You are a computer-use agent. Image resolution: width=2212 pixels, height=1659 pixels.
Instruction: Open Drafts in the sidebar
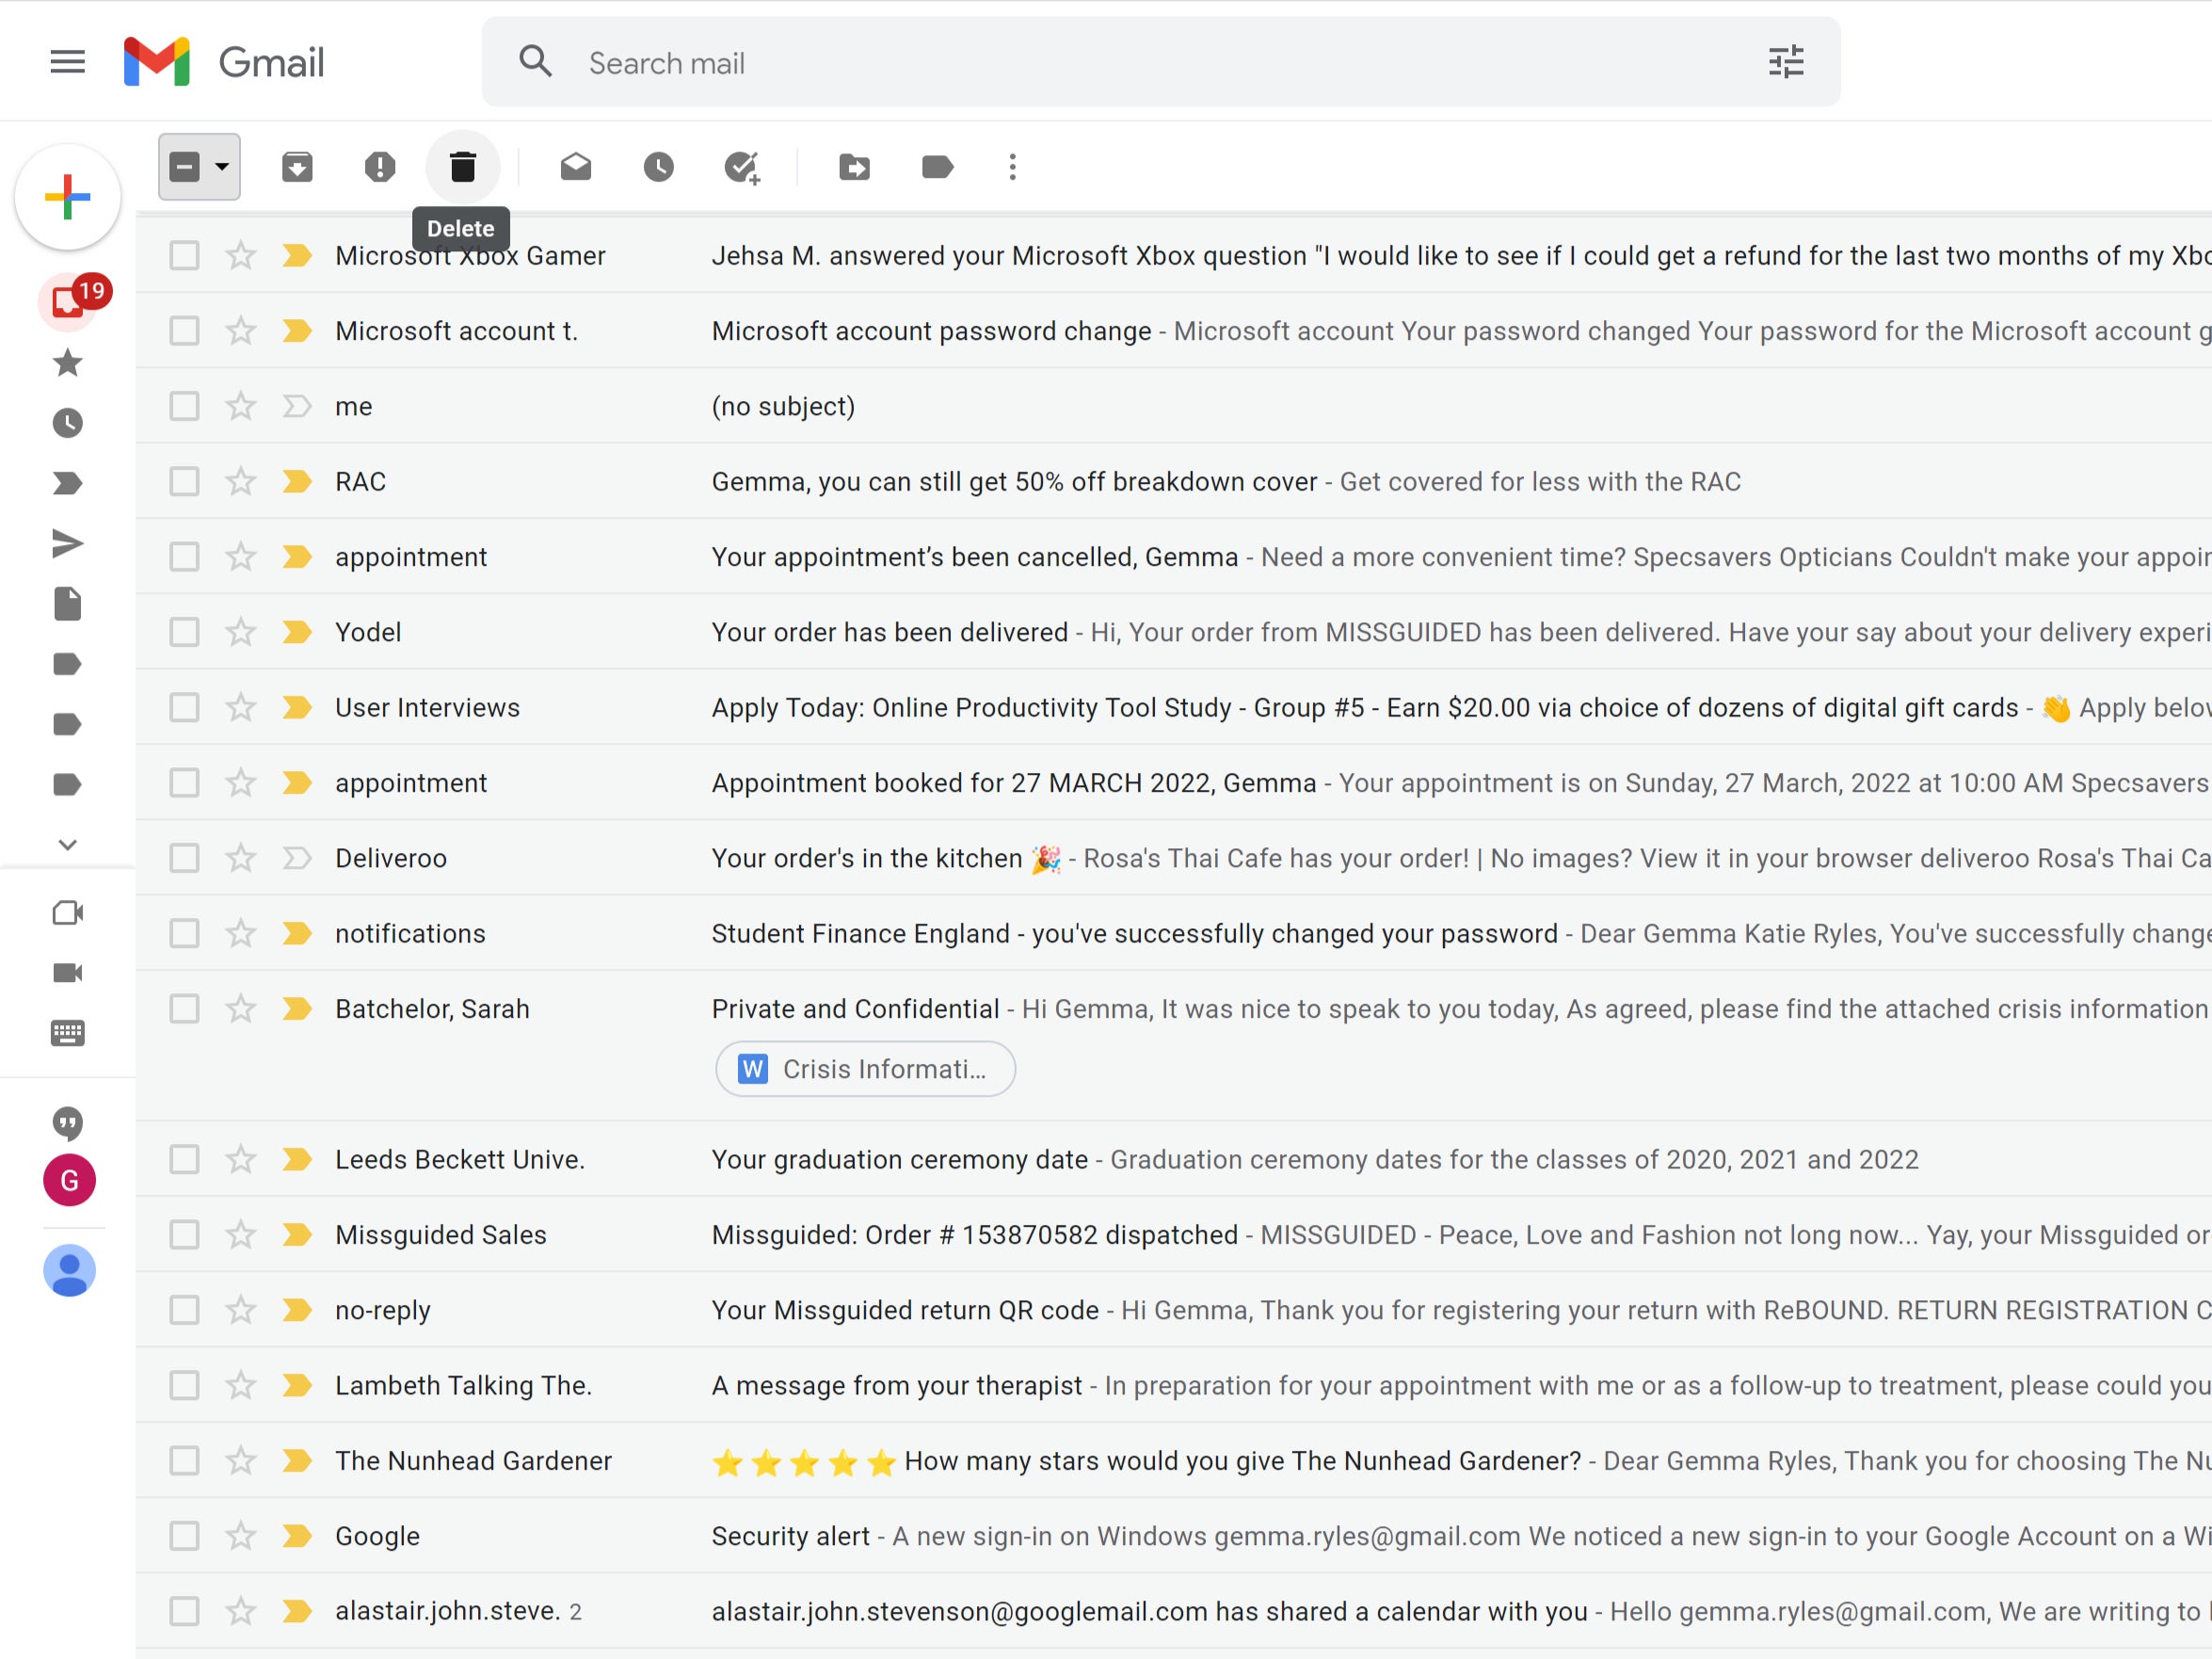point(67,604)
